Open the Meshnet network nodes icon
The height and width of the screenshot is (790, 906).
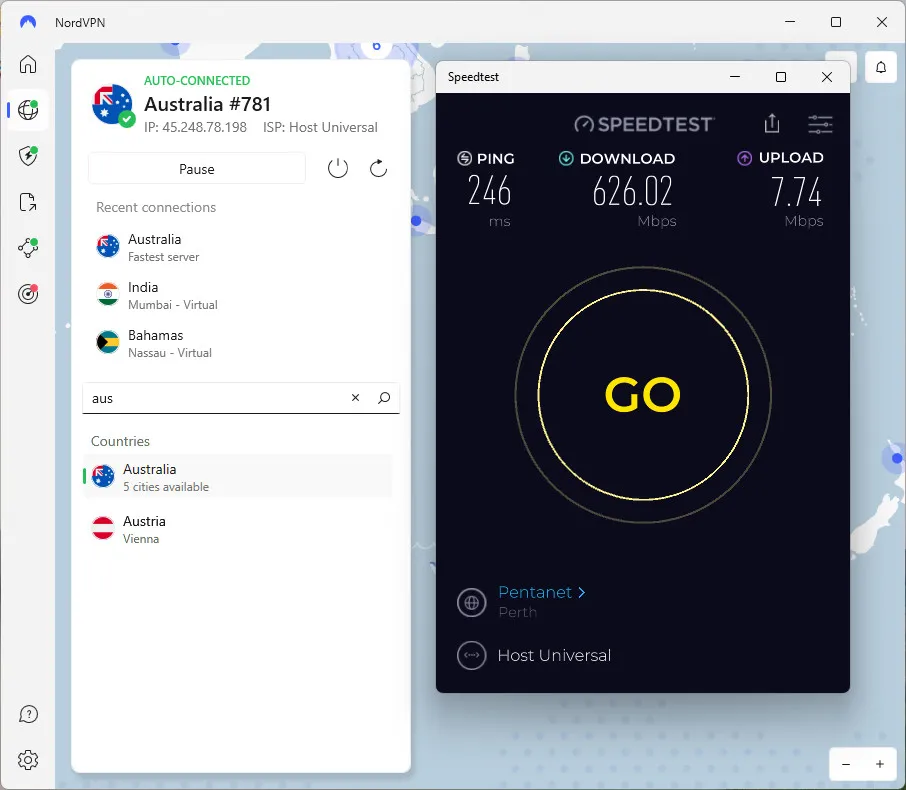point(27,248)
